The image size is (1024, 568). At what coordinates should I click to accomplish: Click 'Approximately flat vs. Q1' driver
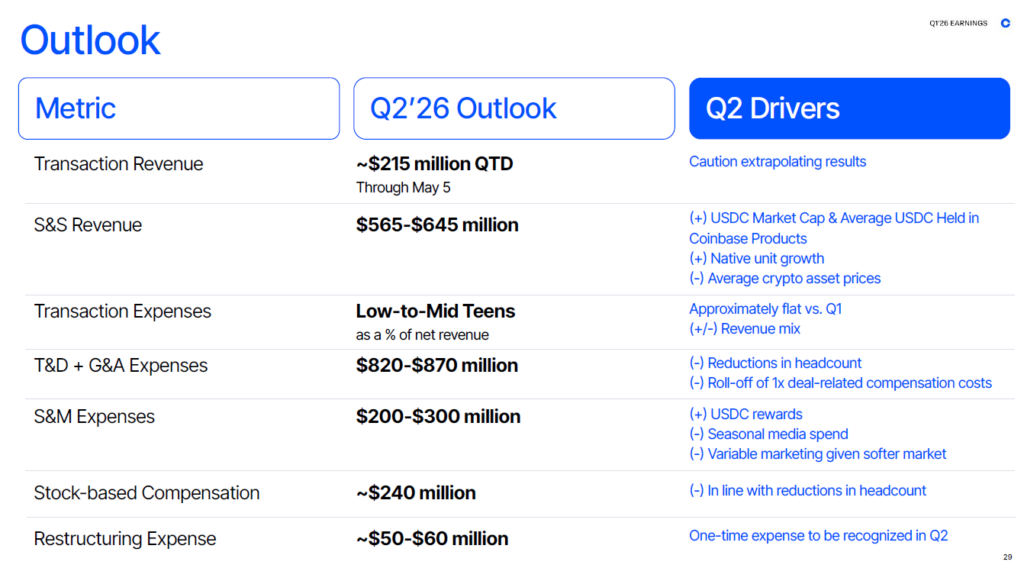click(x=765, y=309)
